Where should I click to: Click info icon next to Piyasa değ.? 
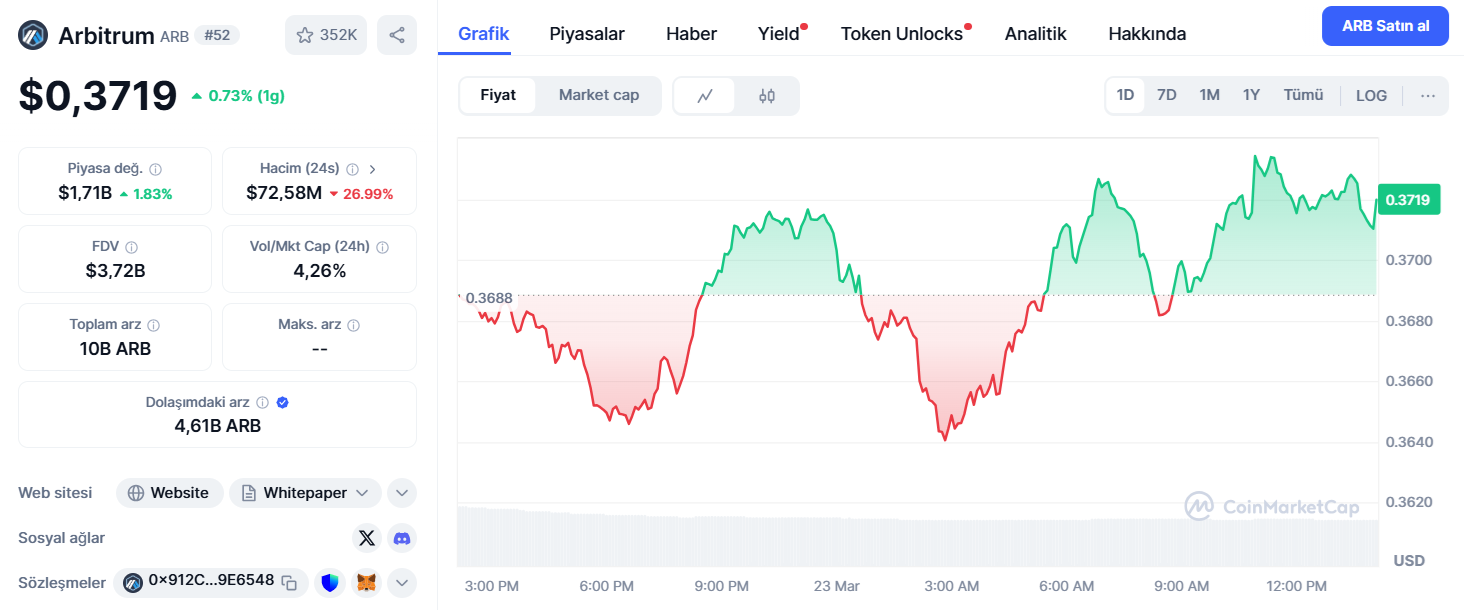coord(155,169)
